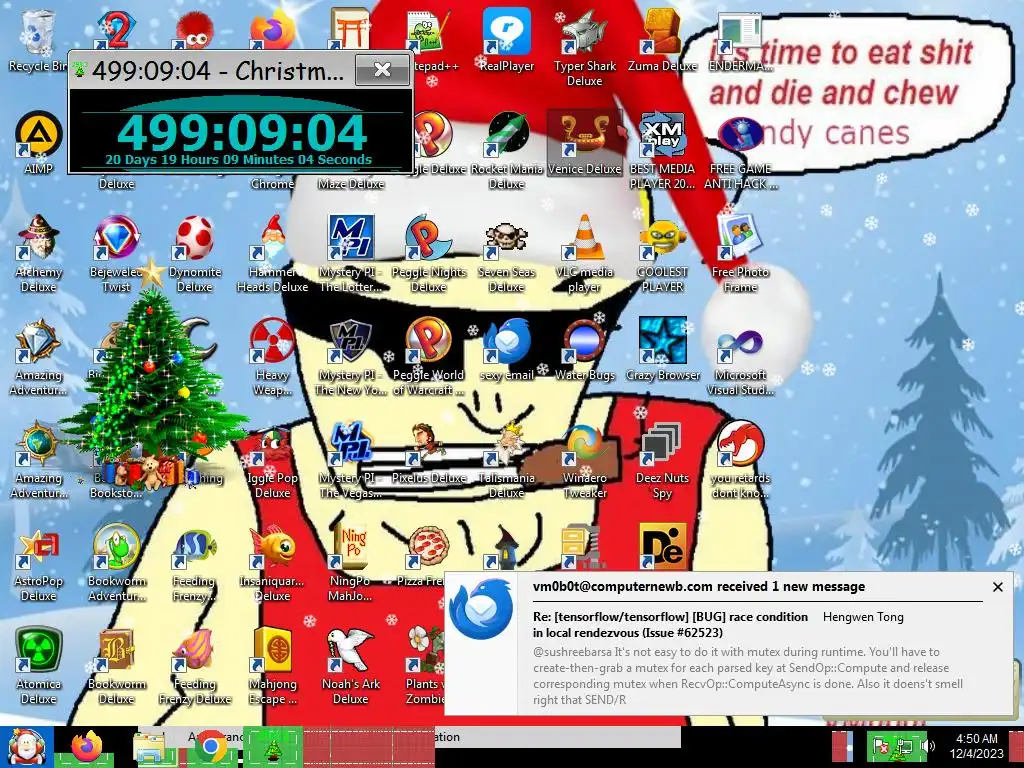Open Bookworm Adventures shortcut

[x=116, y=563]
